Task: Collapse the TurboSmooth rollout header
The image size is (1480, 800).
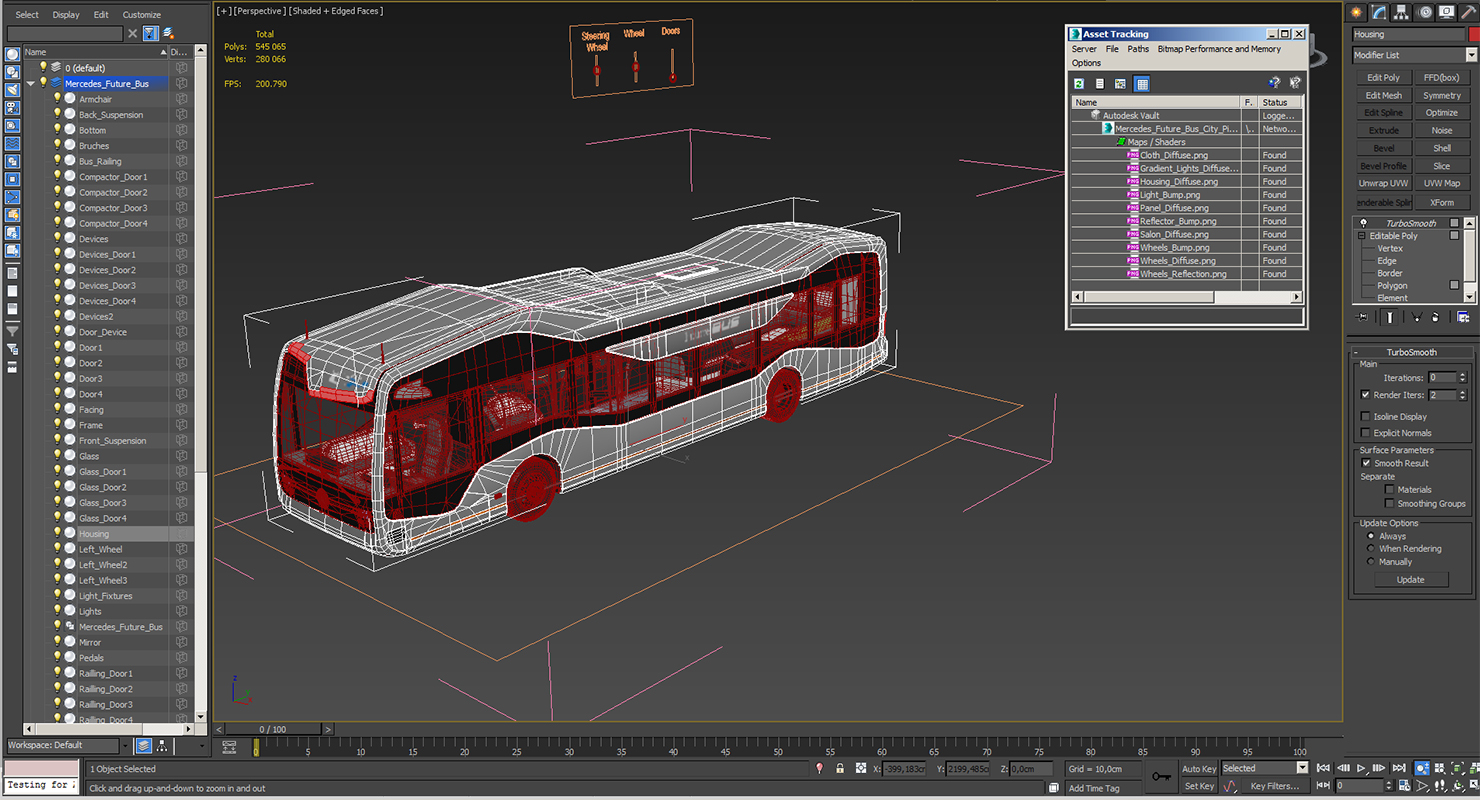Action: coord(1411,352)
